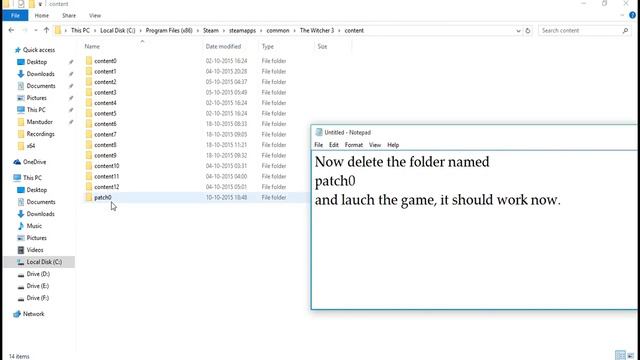The image size is (640, 360).
Task: Open Drive (F:) in navigation pane
Action: tap(38, 298)
